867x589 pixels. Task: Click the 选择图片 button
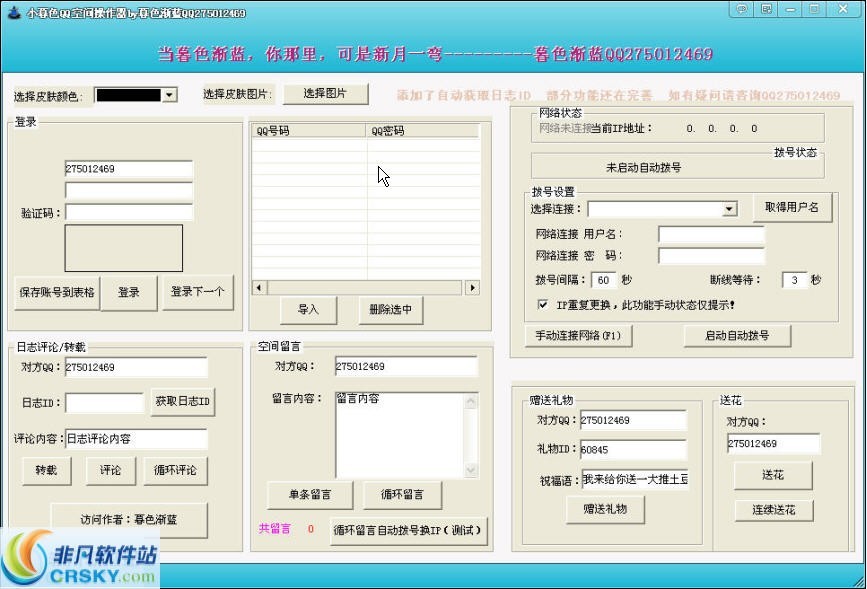325,93
